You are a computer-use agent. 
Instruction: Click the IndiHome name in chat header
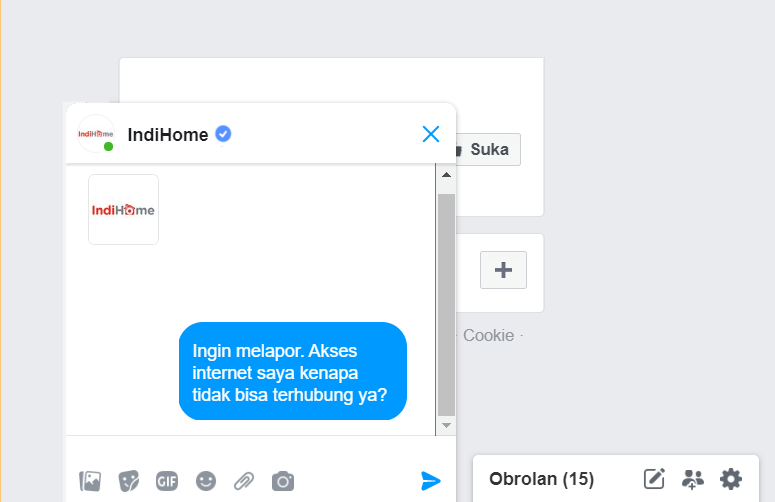[168, 134]
